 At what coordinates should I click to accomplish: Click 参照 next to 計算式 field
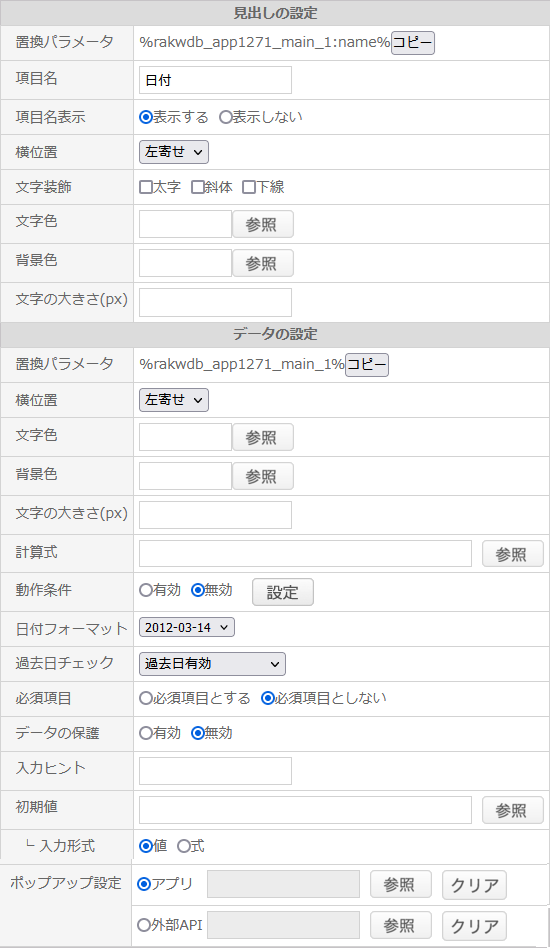[512, 554]
